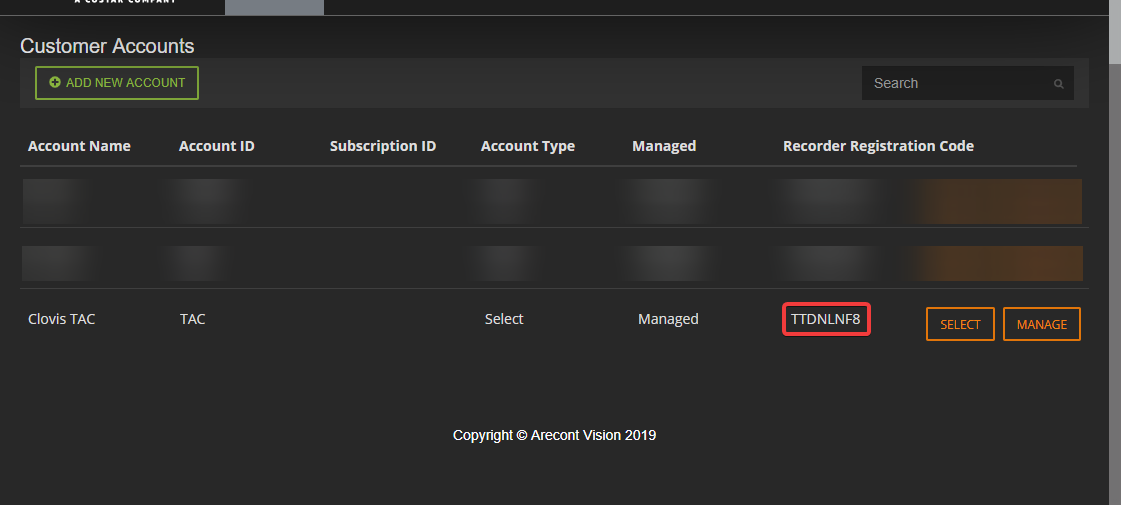This screenshot has width=1121, height=505.
Task: Click the ADD NEW ACCOUNT button
Action: (117, 83)
